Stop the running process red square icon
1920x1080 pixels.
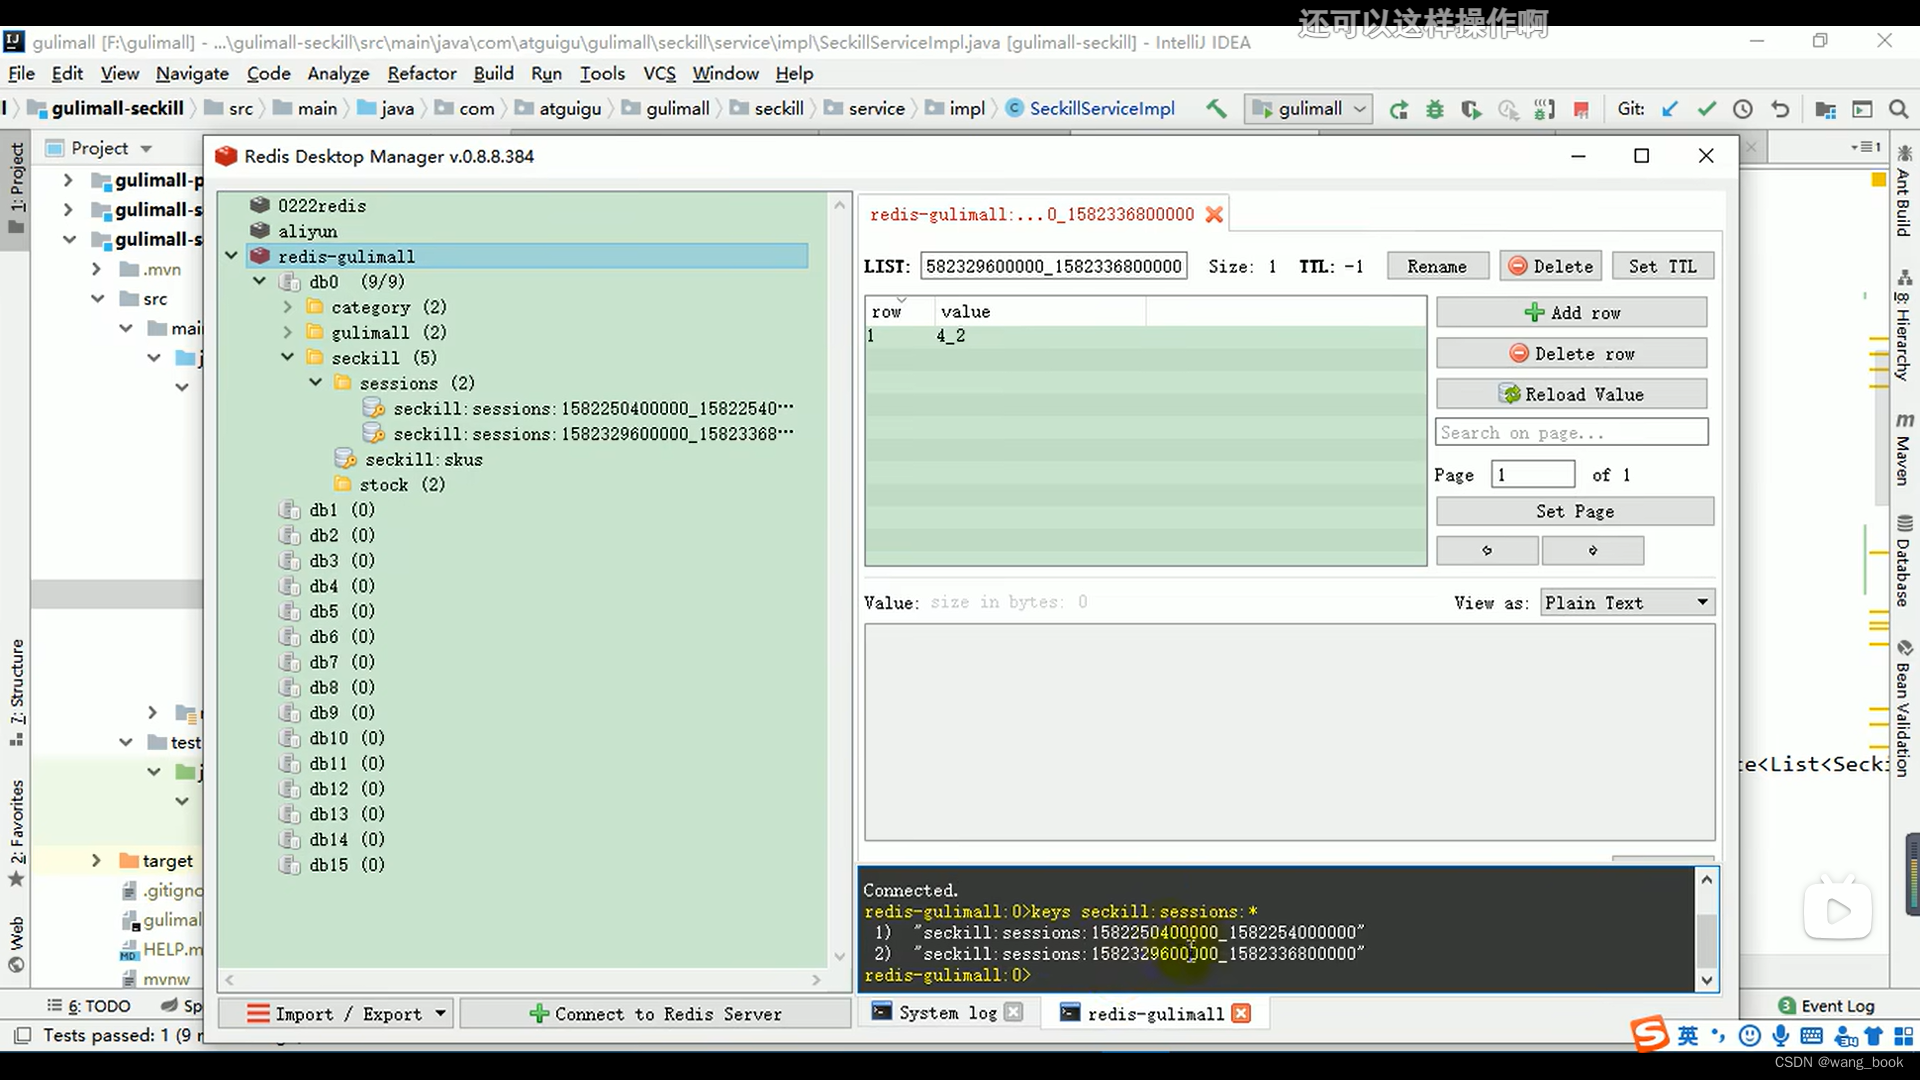coord(1581,109)
